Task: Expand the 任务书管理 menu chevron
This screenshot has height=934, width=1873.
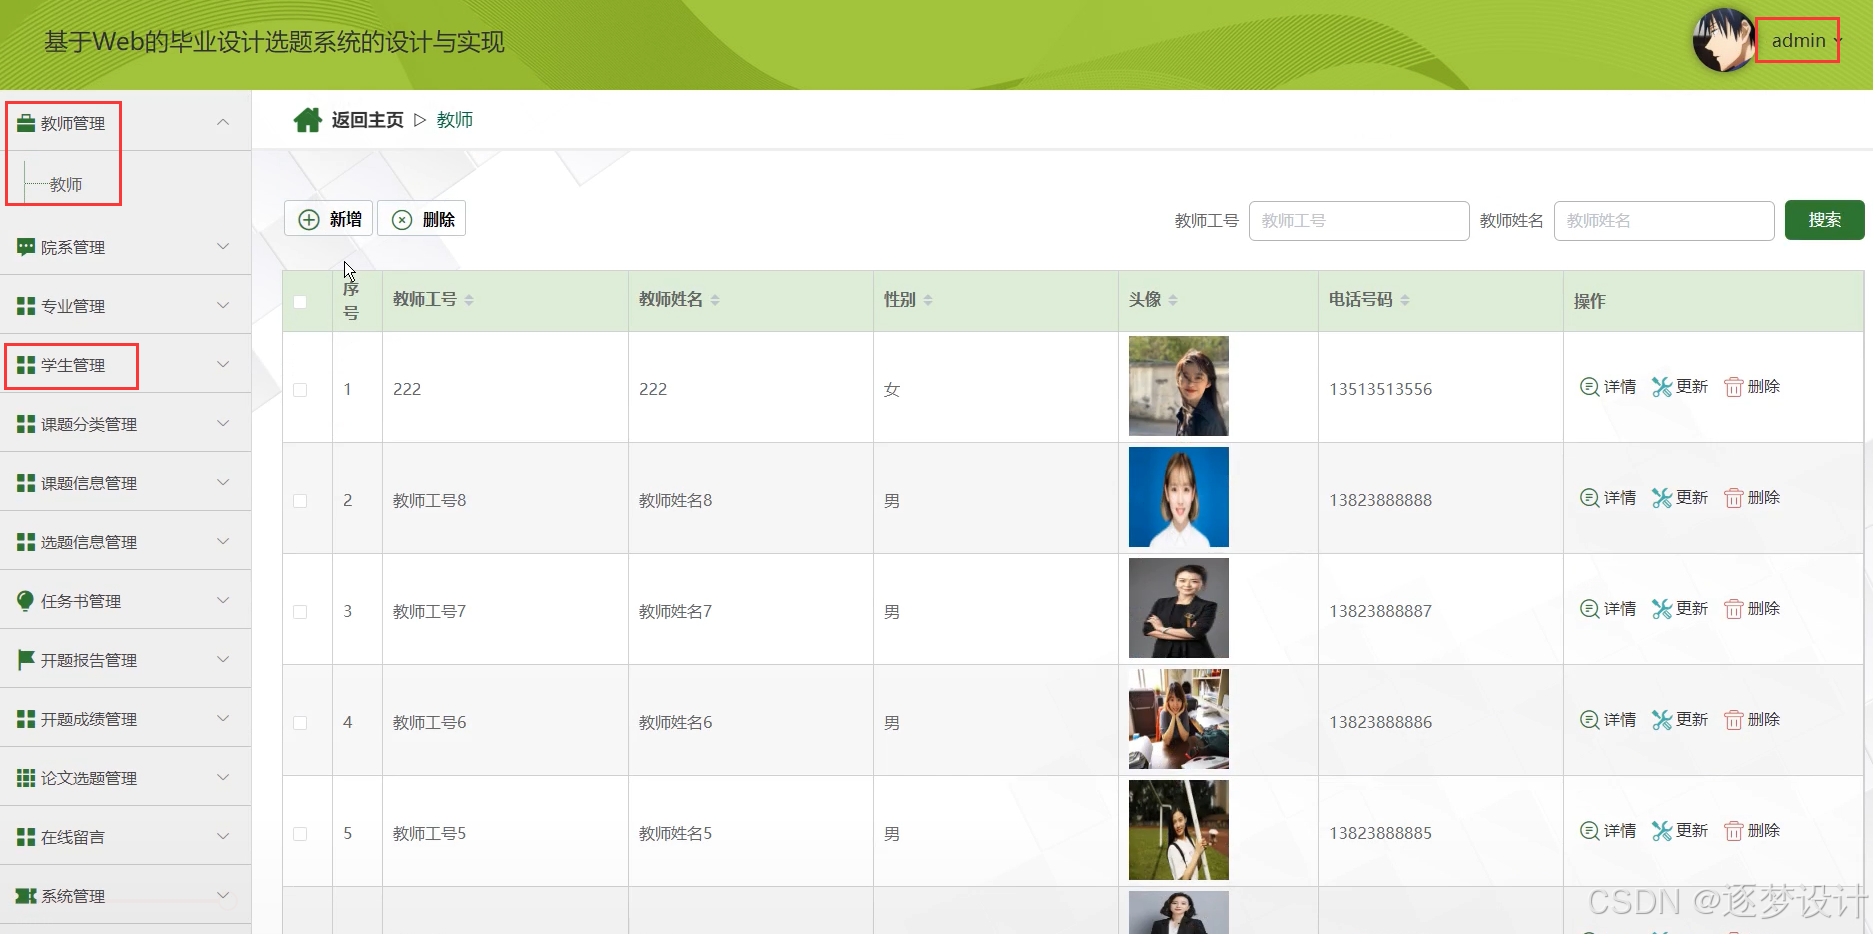Action: point(223,600)
